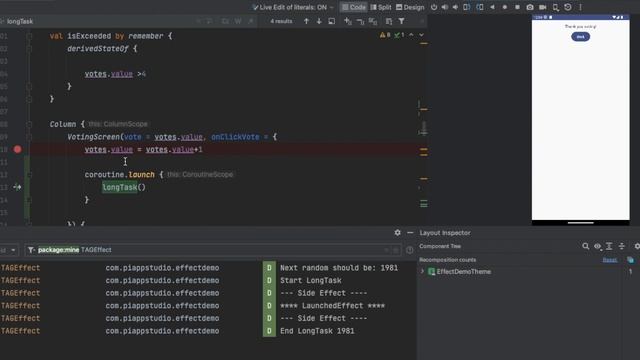This screenshot has height=360, width=640.
Task: Minimize Logcat panel with dash icon
Action: pos(410,233)
